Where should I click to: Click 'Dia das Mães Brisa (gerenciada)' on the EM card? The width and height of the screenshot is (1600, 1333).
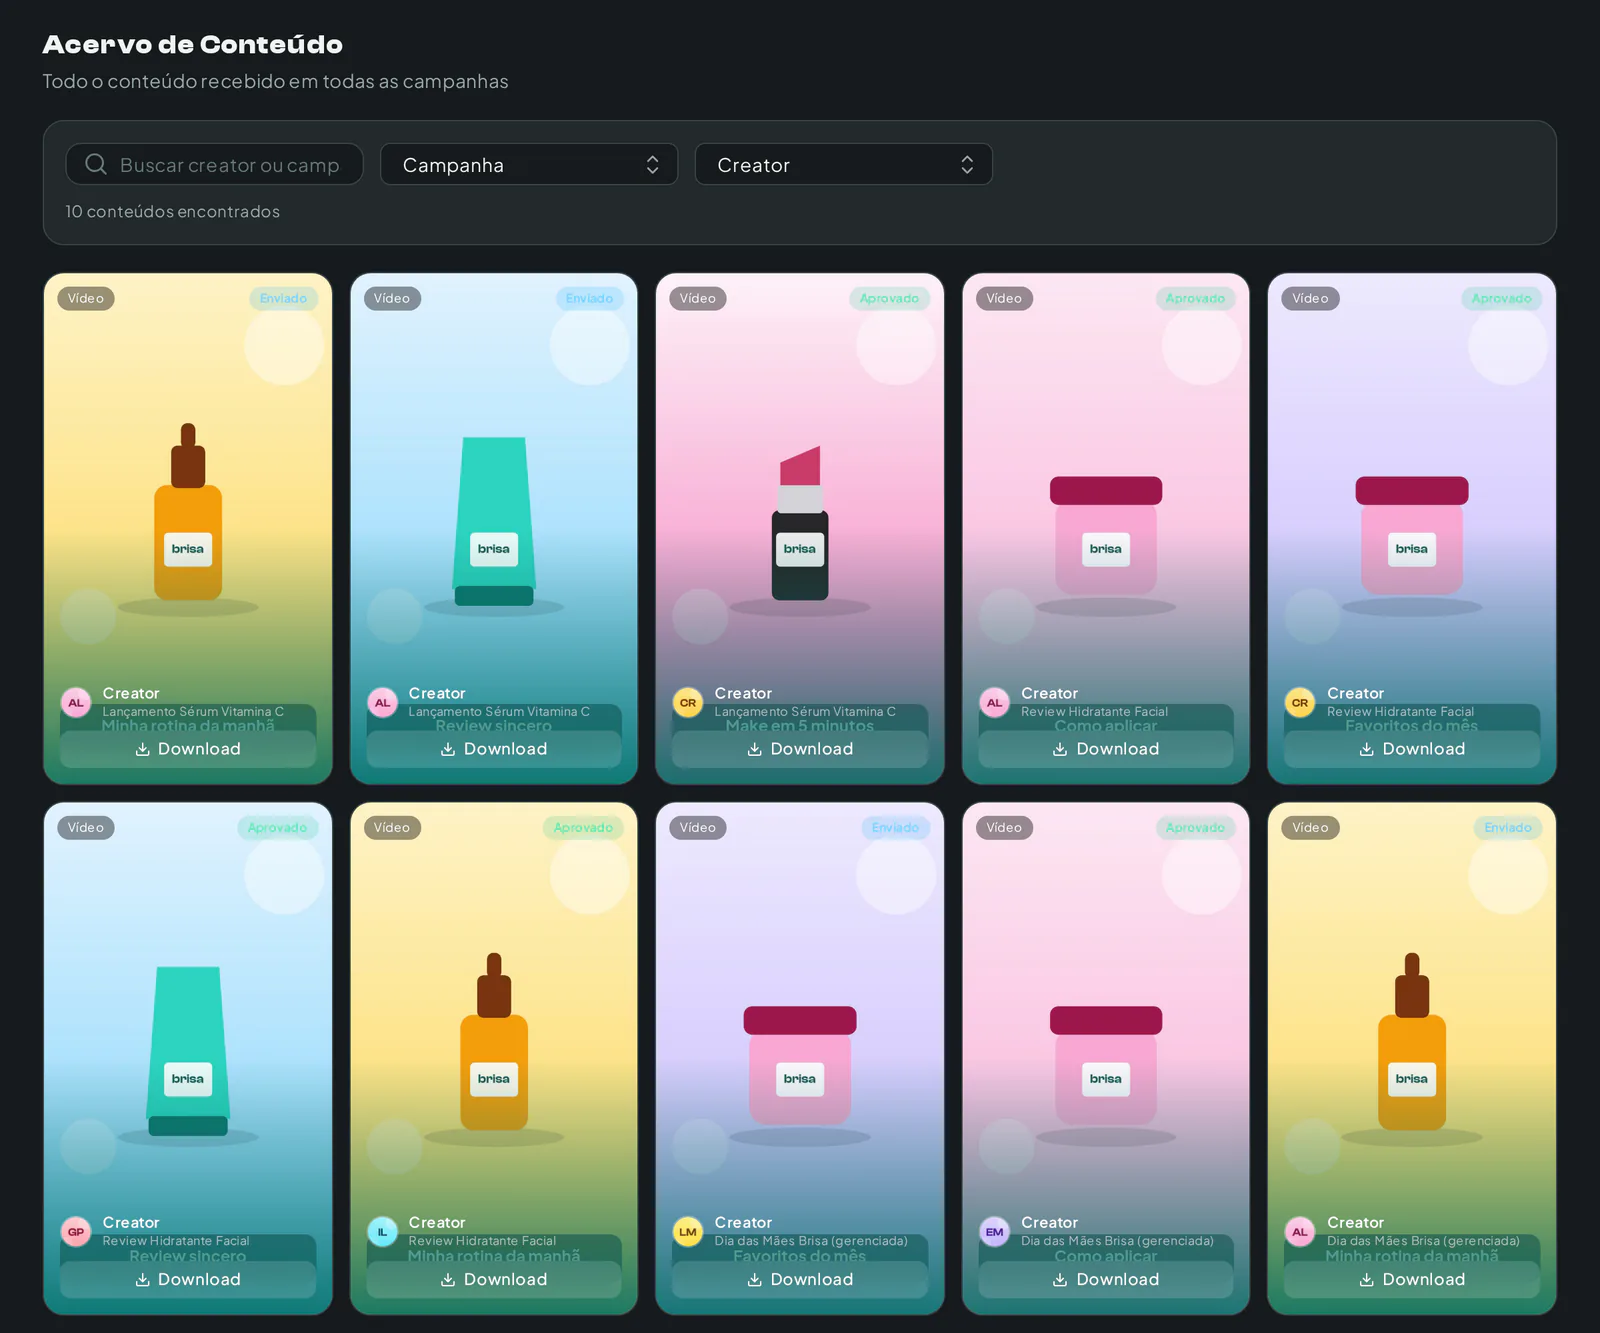click(1117, 1241)
